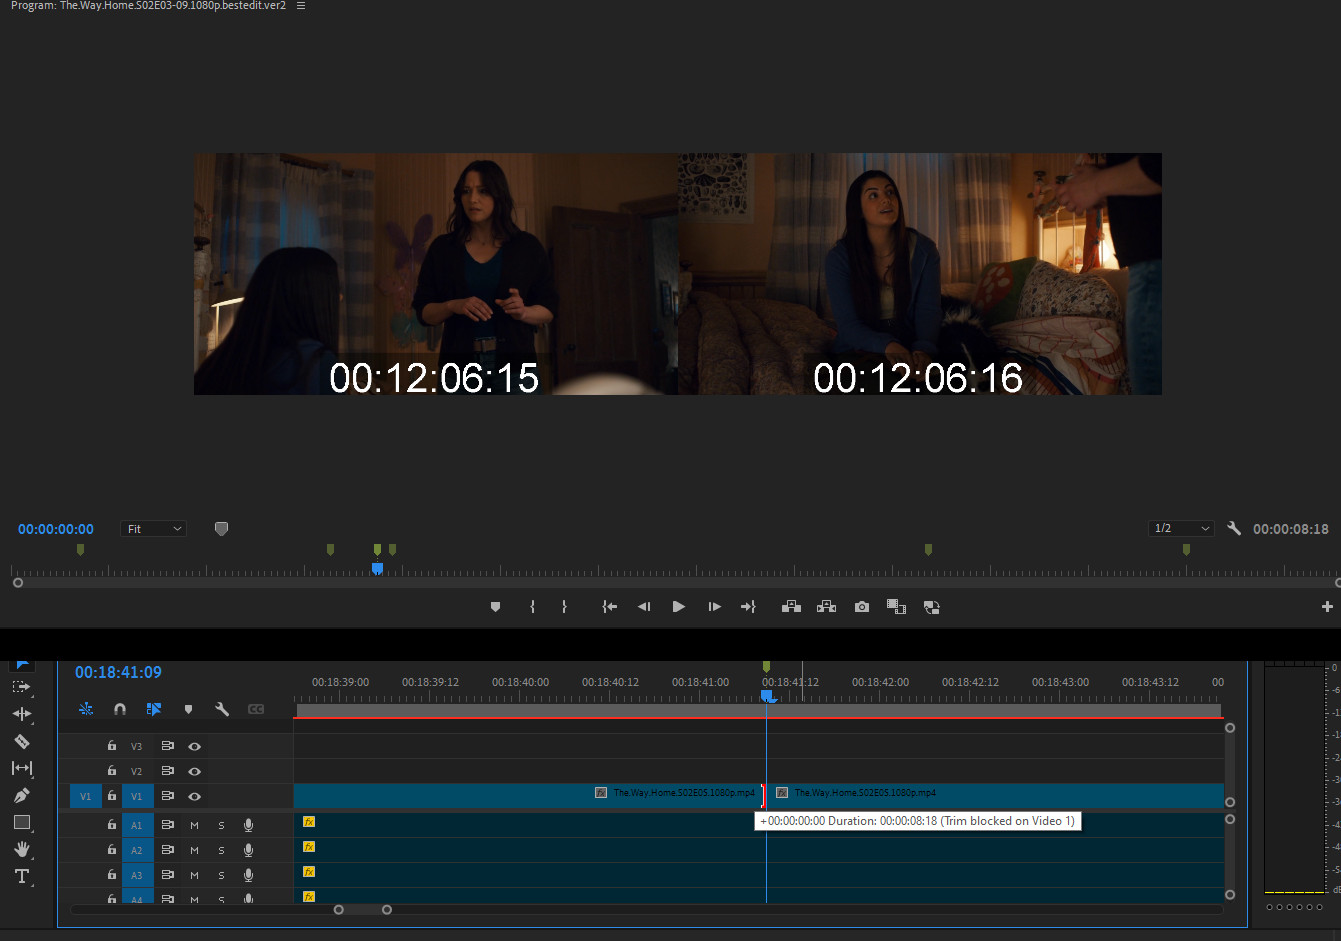Enable voice-over record on A2
The height and width of the screenshot is (941, 1341).
coord(248,850)
